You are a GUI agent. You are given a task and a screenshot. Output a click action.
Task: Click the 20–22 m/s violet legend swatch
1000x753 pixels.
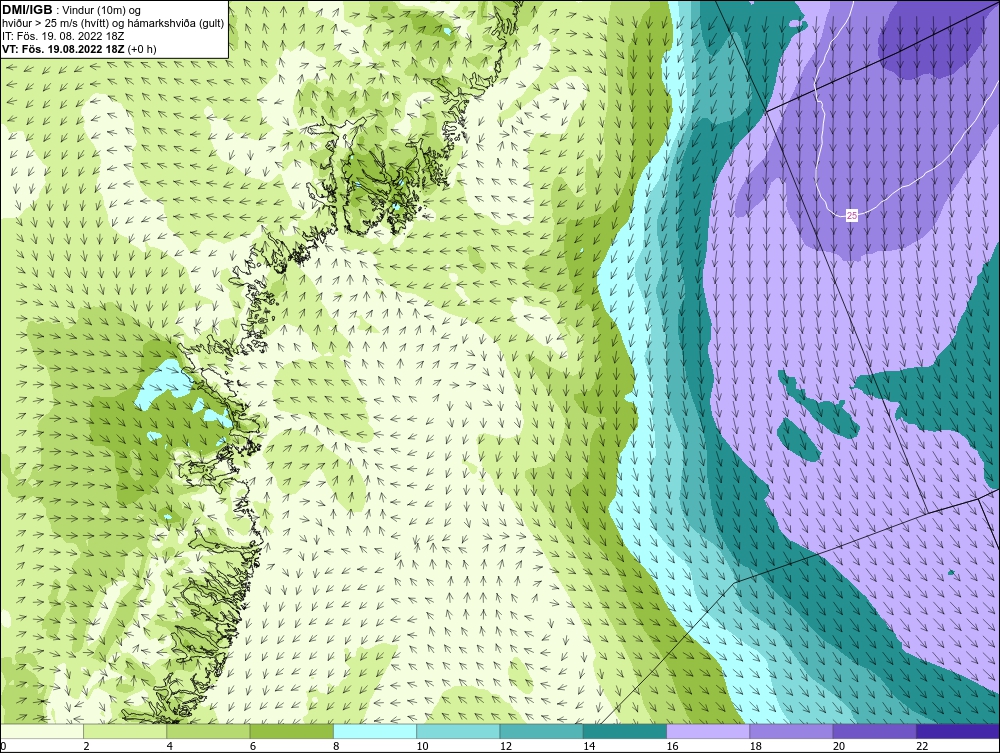(874, 731)
